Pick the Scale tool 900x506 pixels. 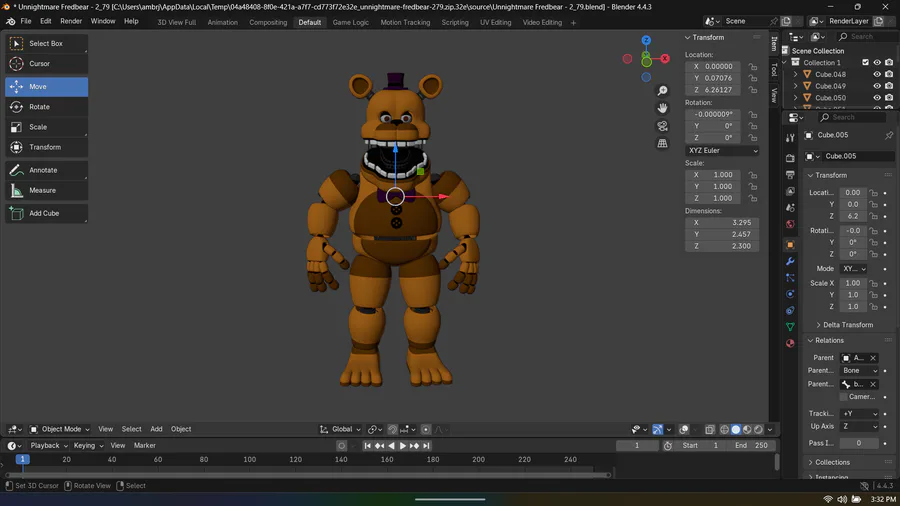tap(46, 127)
